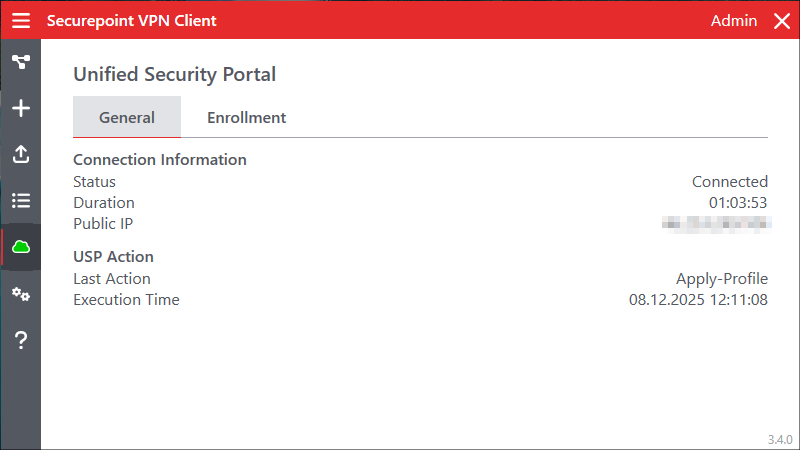Select the green cloud Unified Security Portal icon
800x450 pixels.
21,247
